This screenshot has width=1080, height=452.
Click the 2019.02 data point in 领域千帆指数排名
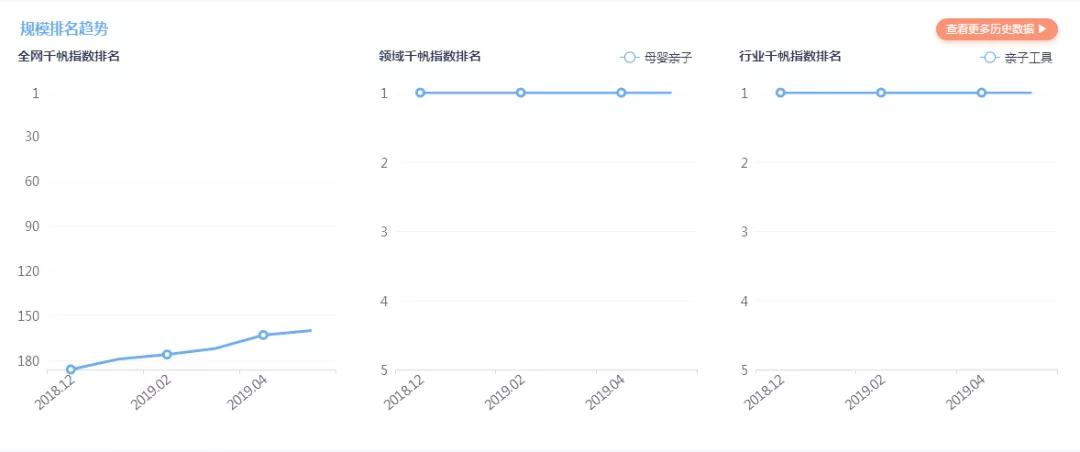[x=521, y=93]
